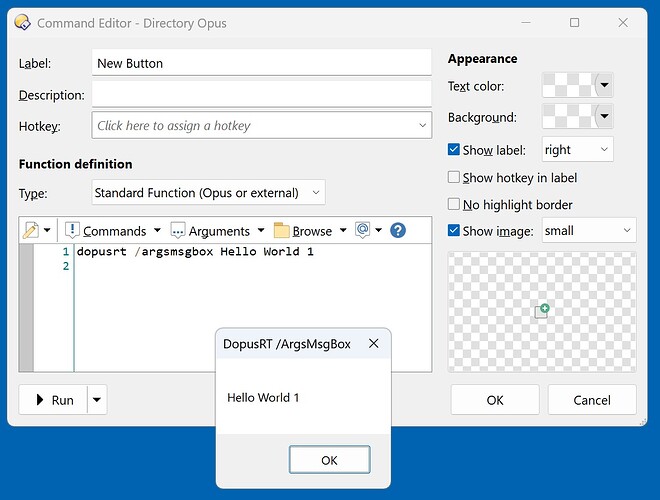The height and width of the screenshot is (500, 660).
Task: Click the Arguments speech bubble icon
Action: 178,231
